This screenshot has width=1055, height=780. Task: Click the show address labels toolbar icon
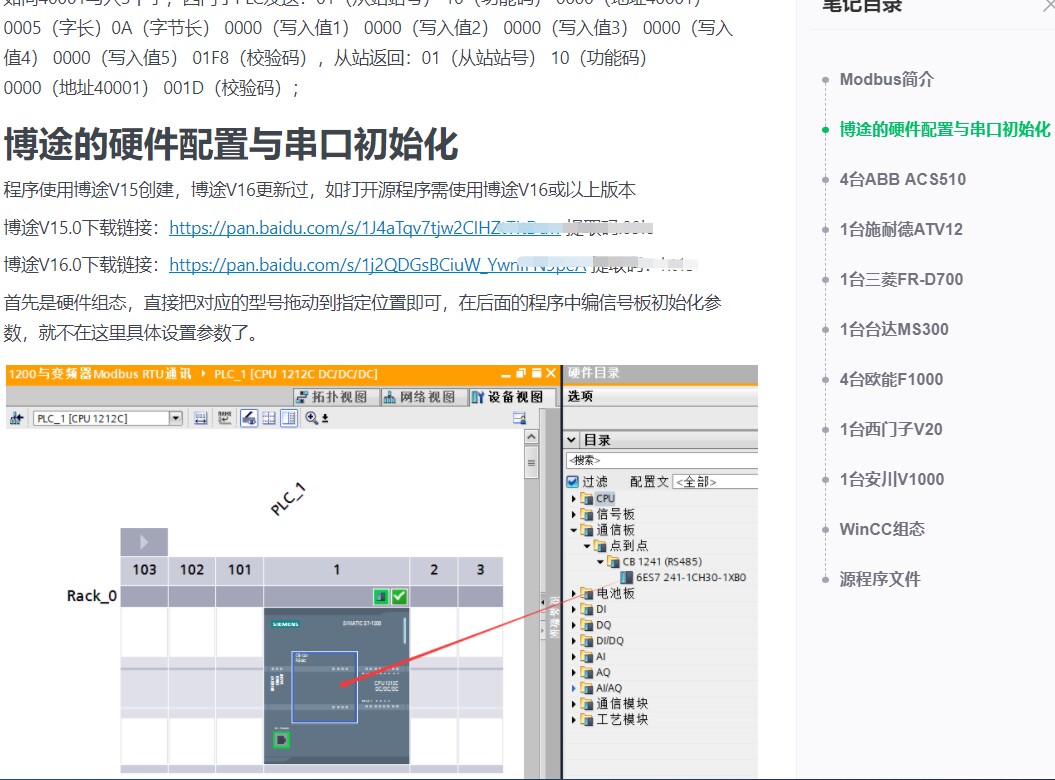click(201, 419)
